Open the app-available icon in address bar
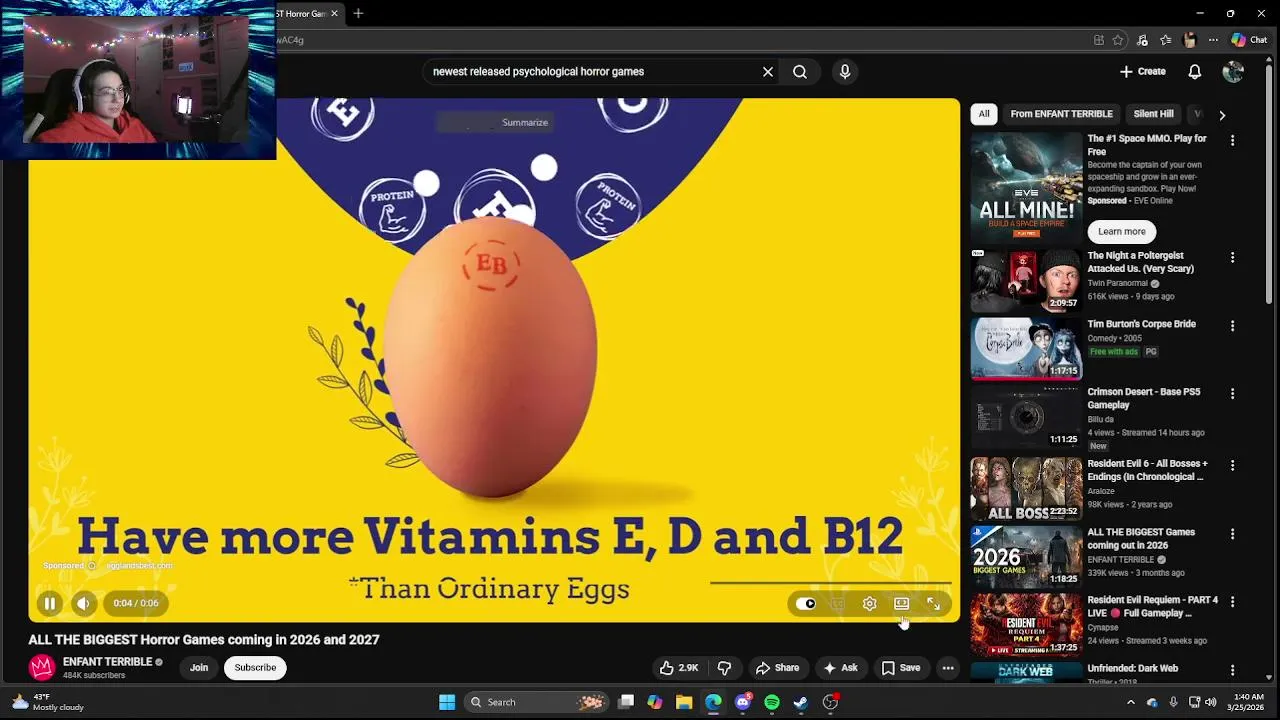Screen dimensions: 1280x720 click(x=1098, y=40)
